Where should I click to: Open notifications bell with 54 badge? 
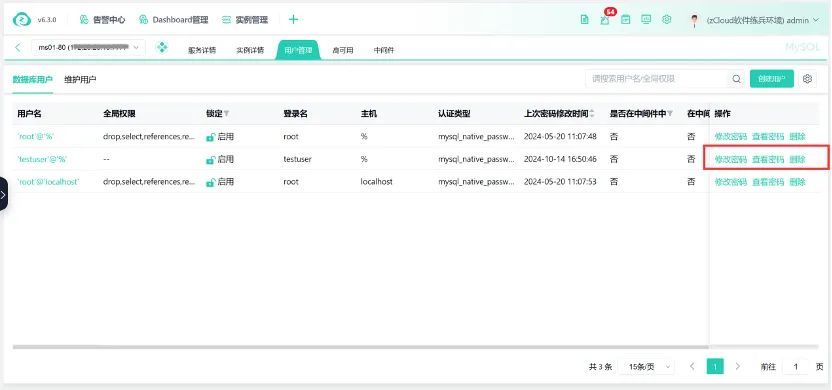tap(605, 20)
